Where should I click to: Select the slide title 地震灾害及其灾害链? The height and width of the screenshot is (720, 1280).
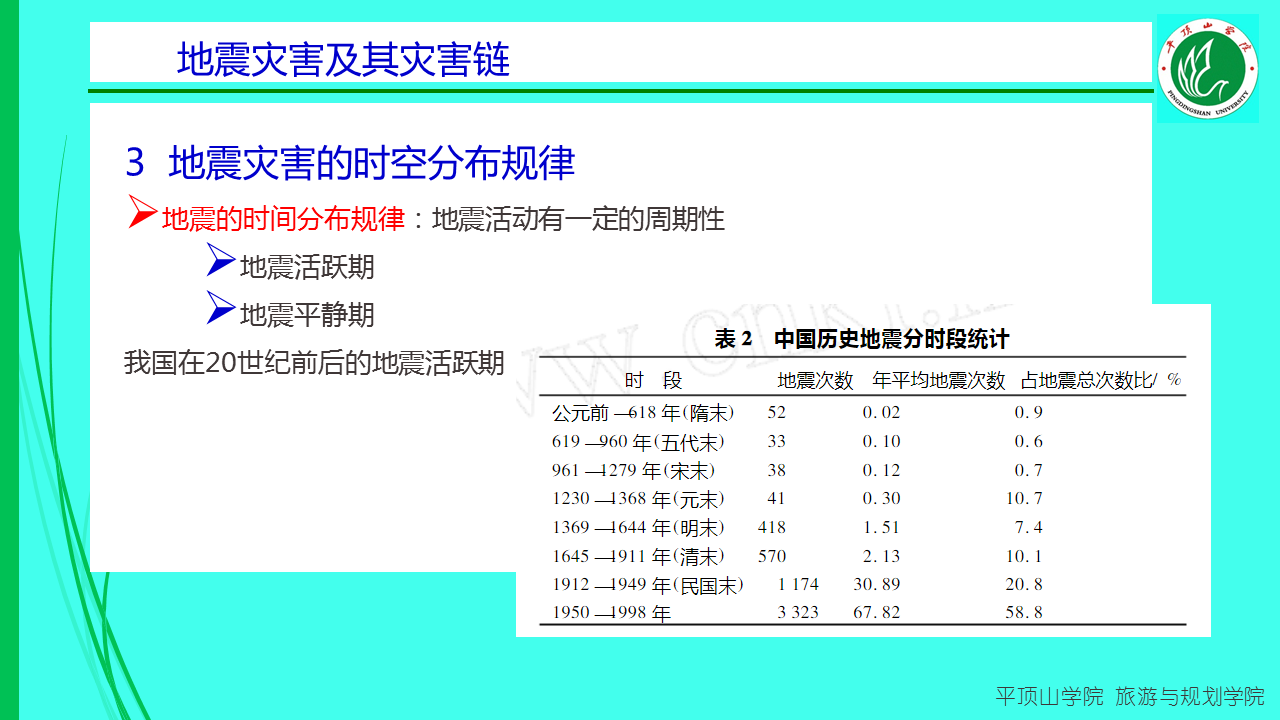click(343, 60)
